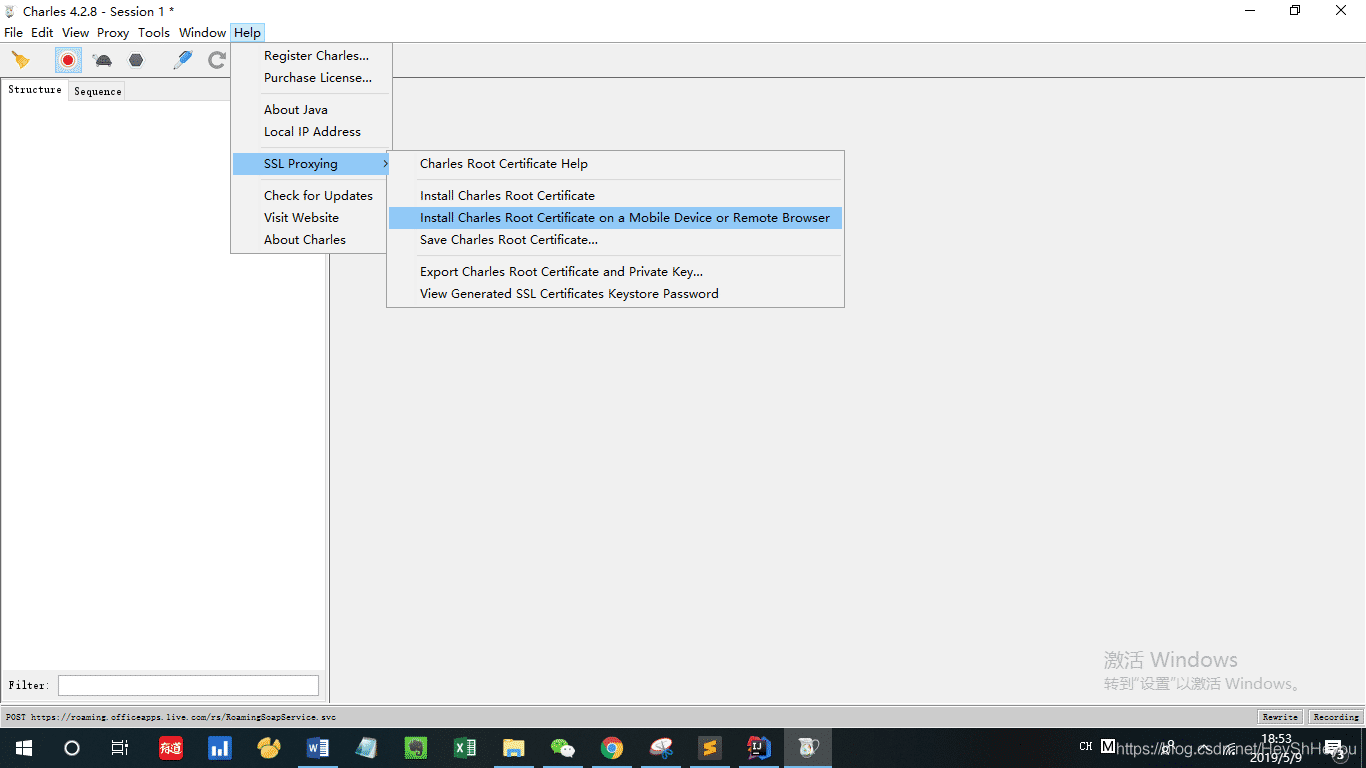Select Install Charles Root Certificate
Screen dimensions: 1366x768
point(507,196)
